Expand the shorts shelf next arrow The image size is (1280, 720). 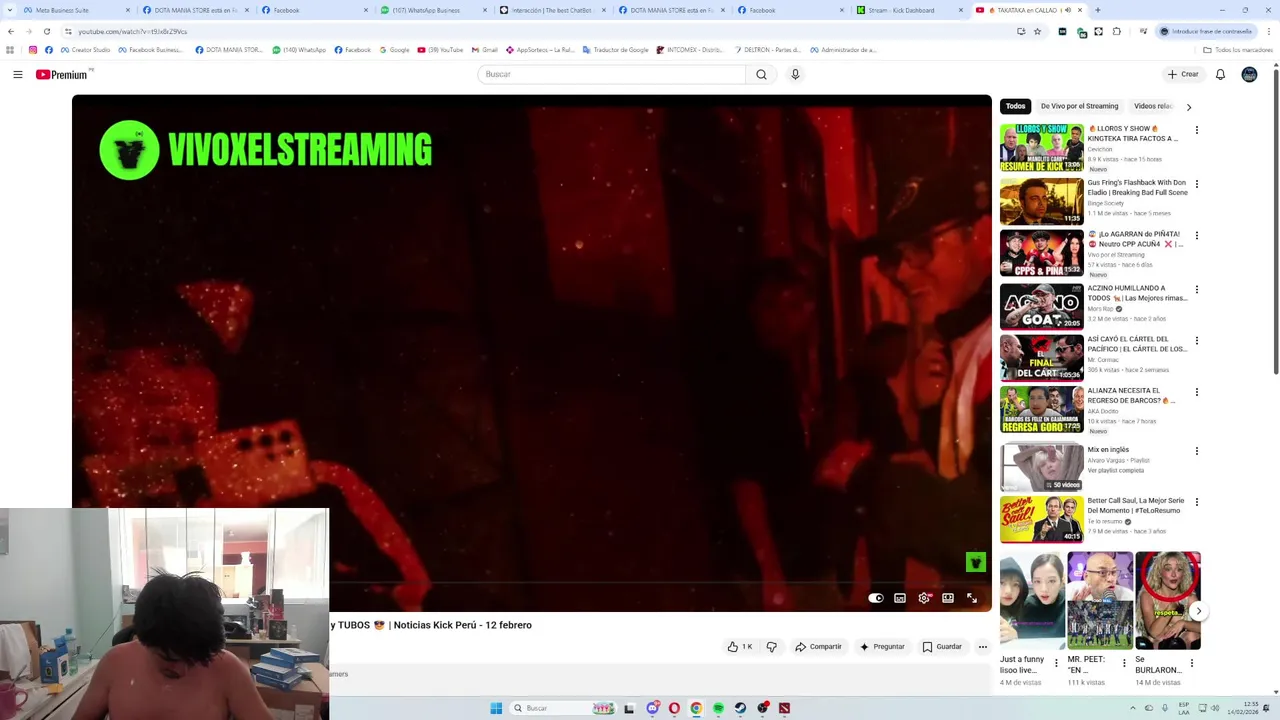[x=1198, y=611]
